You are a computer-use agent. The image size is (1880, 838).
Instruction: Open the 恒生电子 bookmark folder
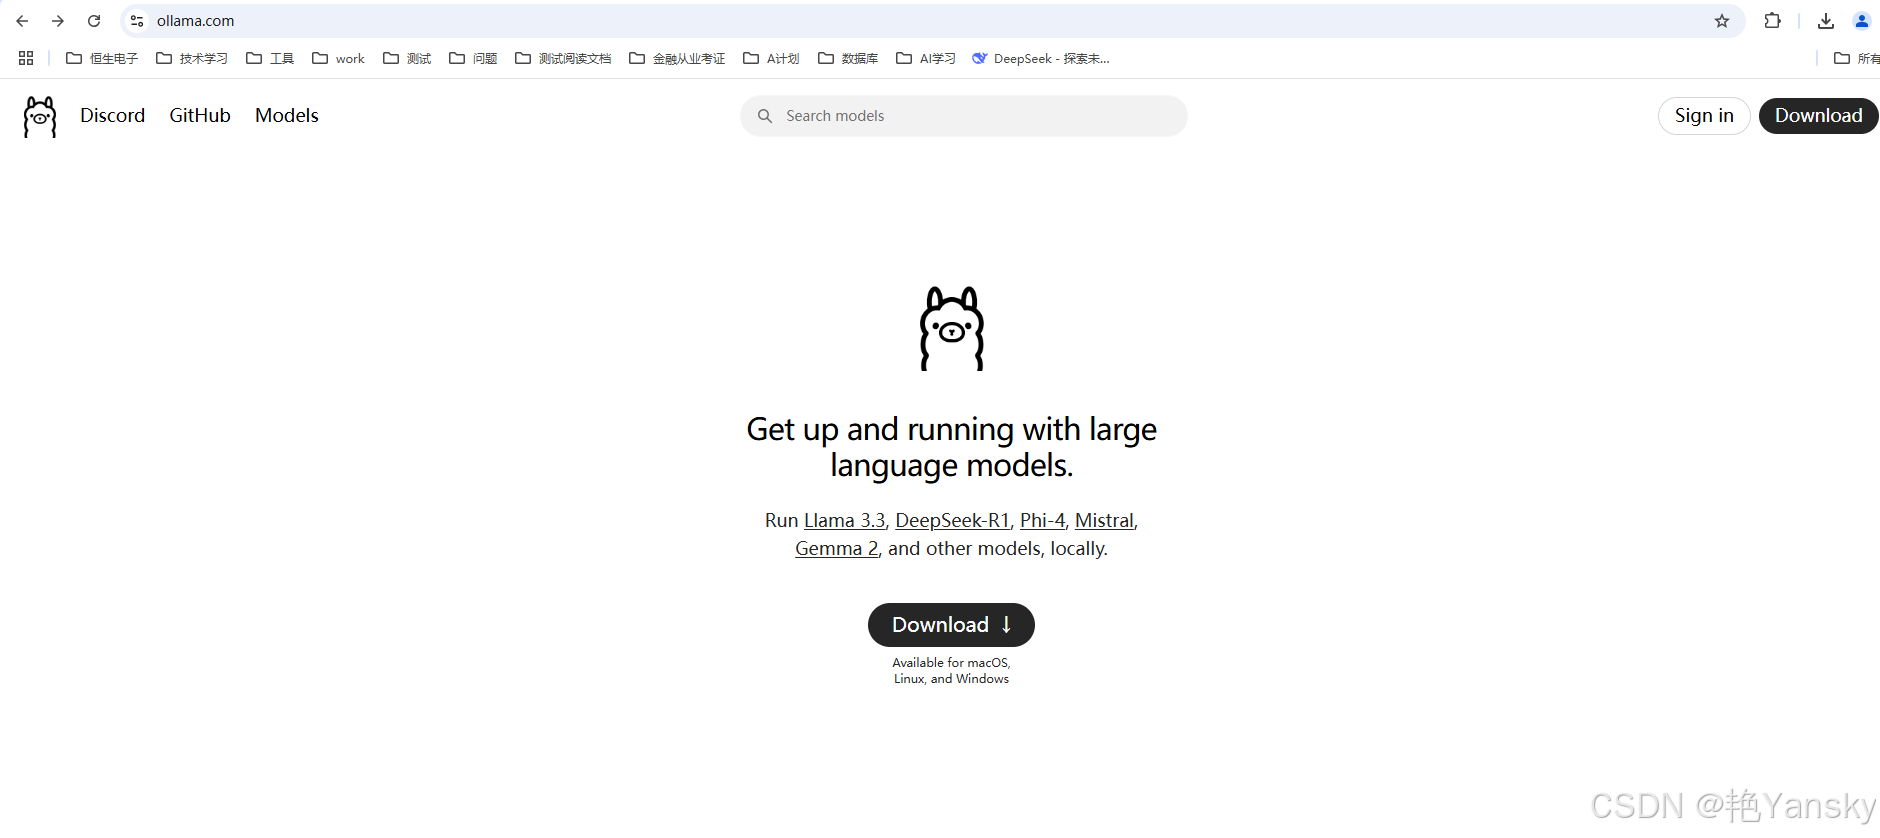click(102, 58)
